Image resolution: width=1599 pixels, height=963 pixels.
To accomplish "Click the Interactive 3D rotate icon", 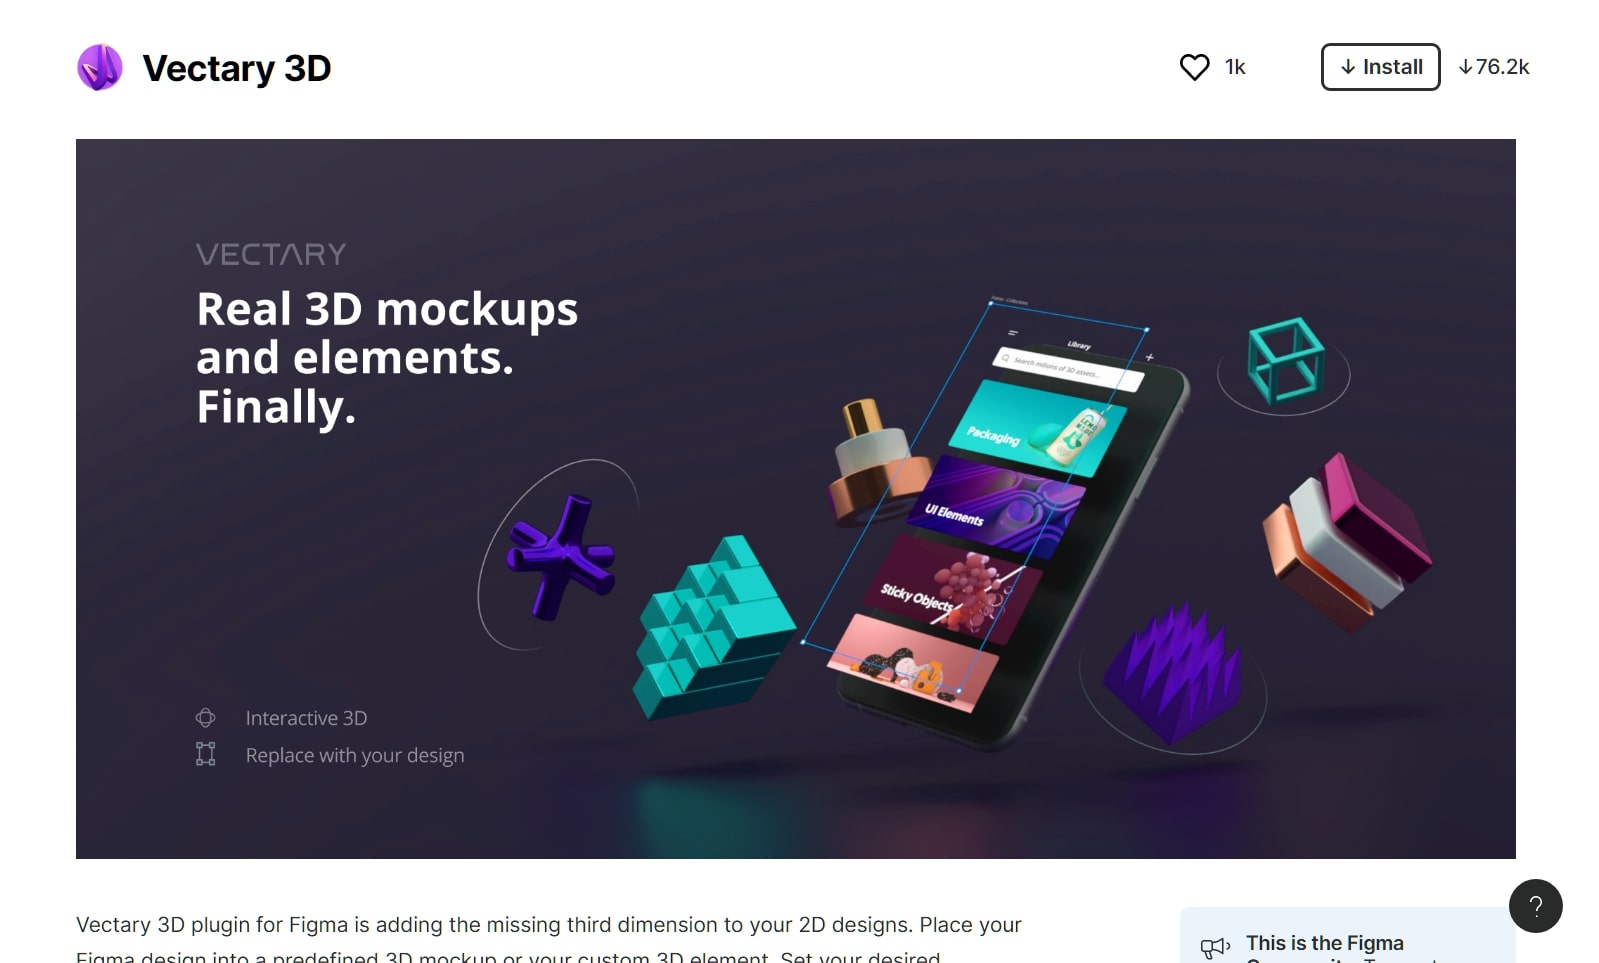I will point(205,718).
